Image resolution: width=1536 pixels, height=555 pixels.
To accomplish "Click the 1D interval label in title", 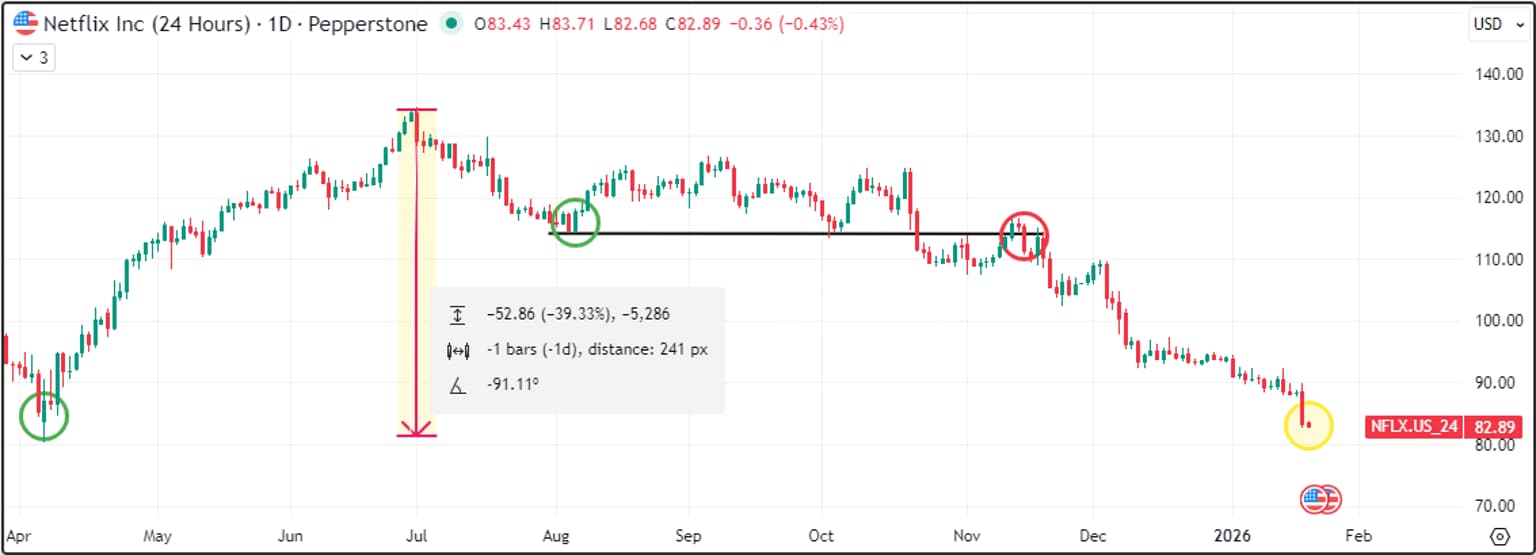I will (279, 24).
